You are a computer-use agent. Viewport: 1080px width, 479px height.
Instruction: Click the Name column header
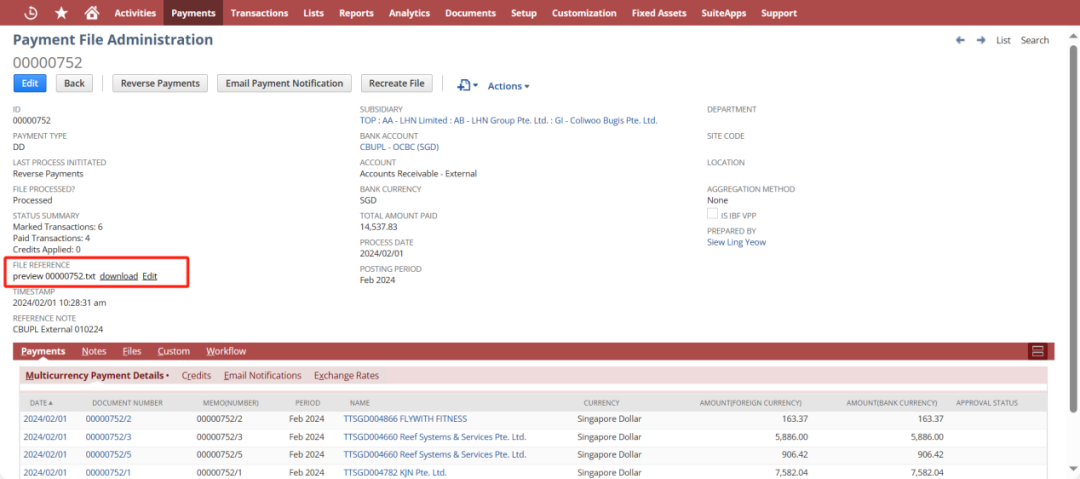[x=360, y=402]
